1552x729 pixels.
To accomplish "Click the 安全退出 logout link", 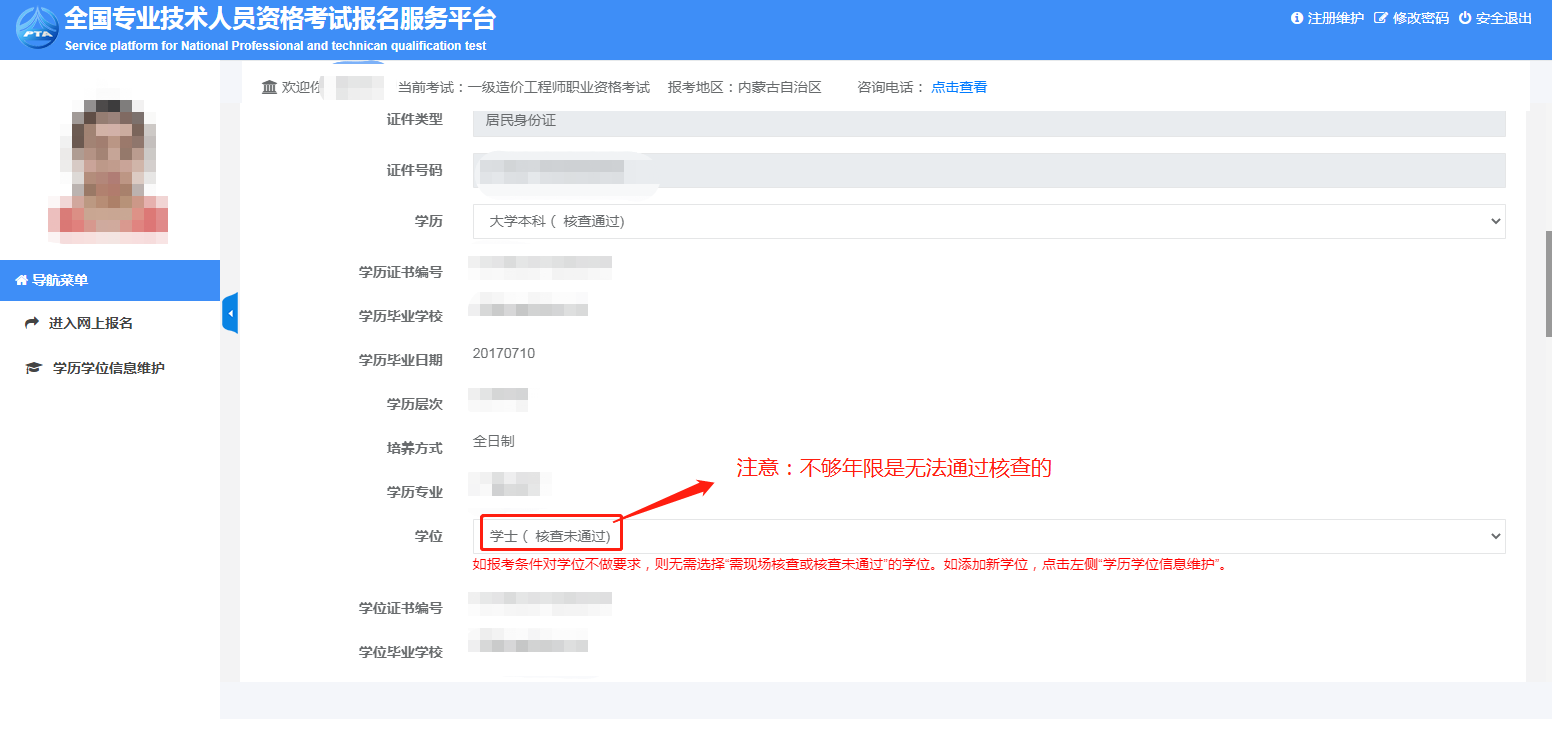I will (1503, 18).
